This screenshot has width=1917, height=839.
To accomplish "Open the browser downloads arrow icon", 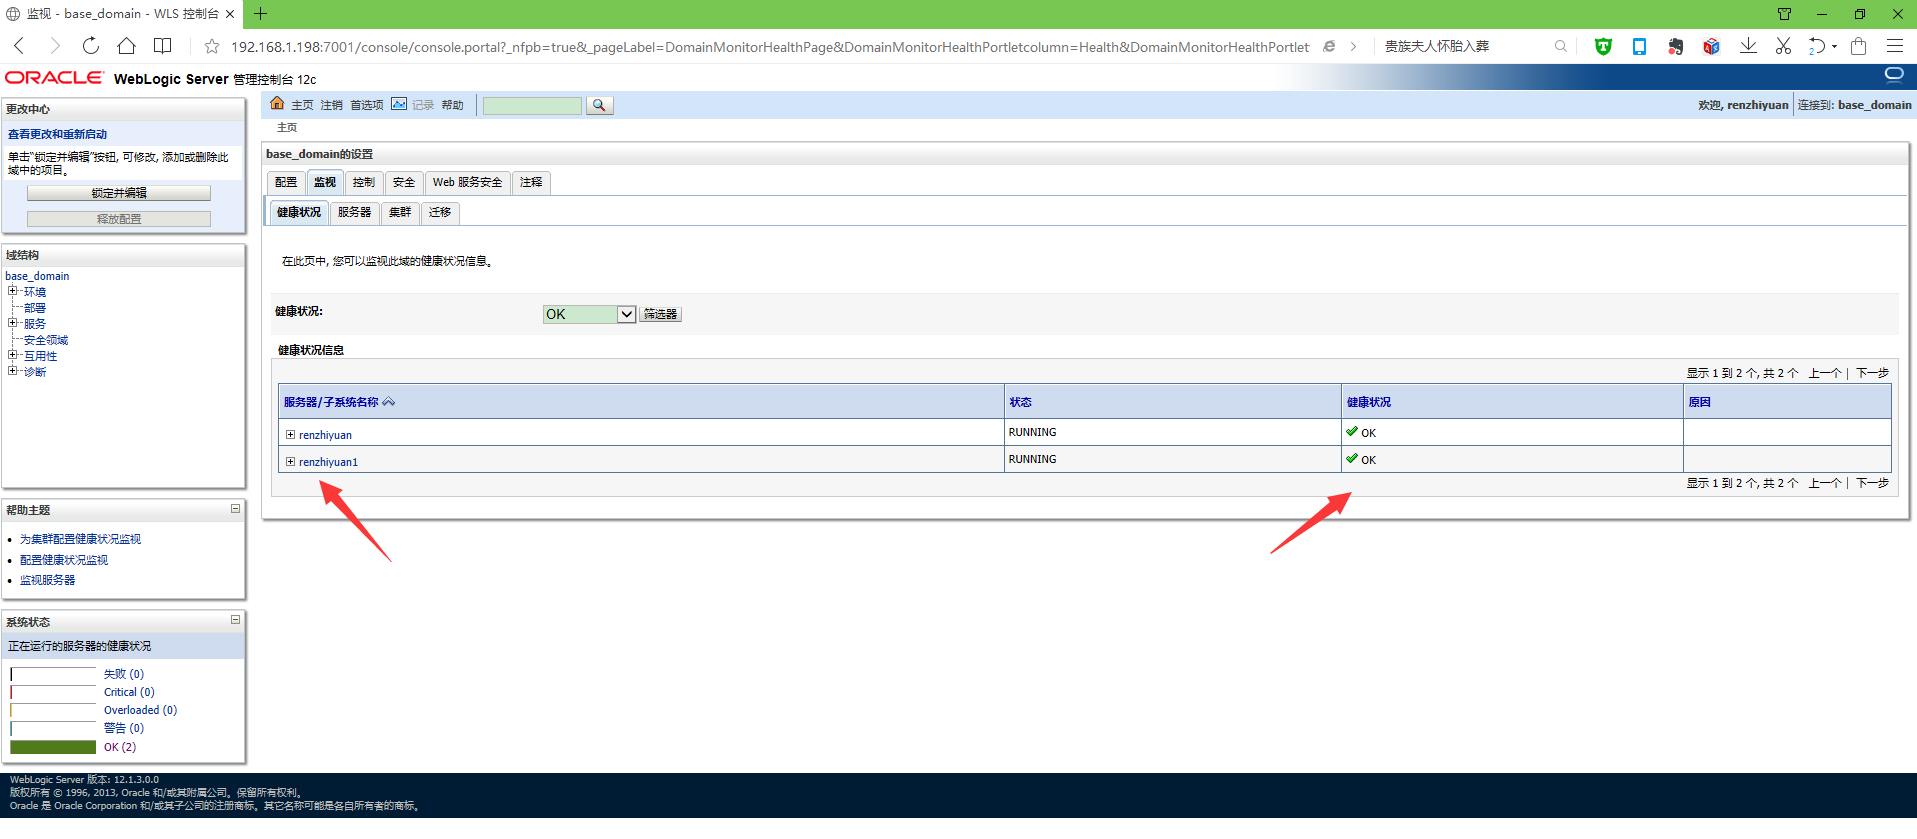I will point(1748,46).
